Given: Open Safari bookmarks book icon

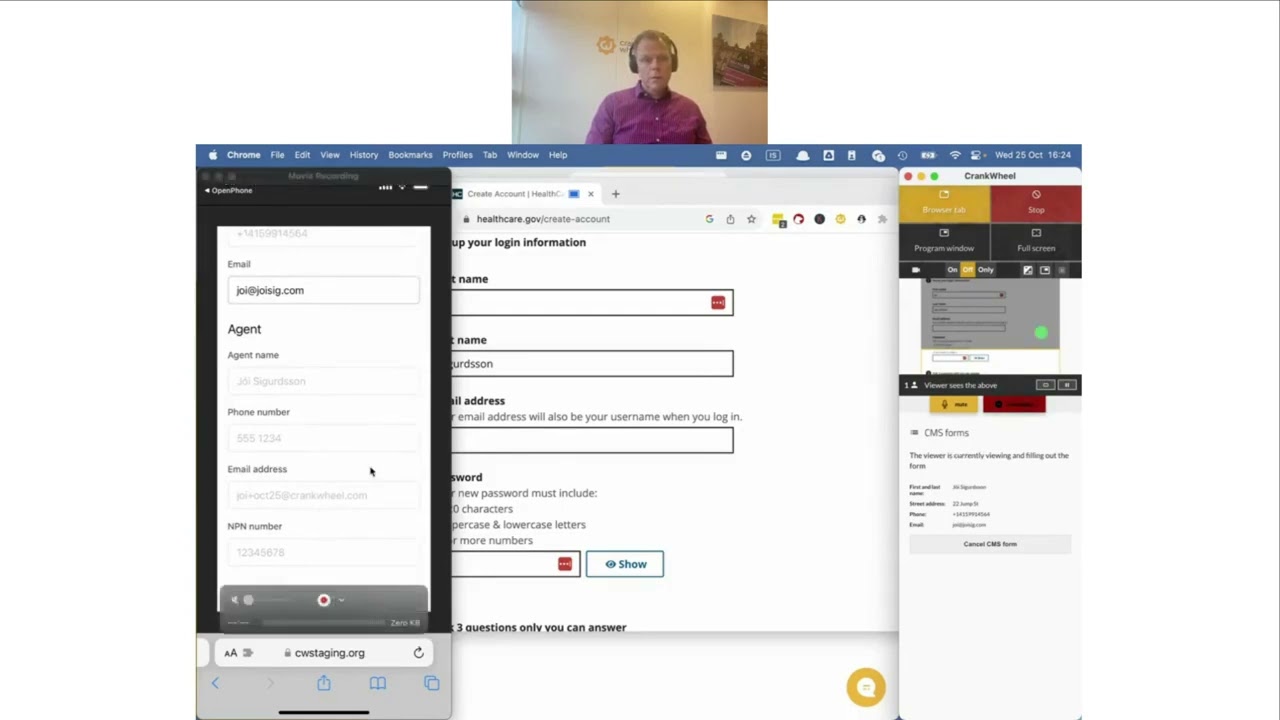Looking at the screenshot, I should click(377, 683).
